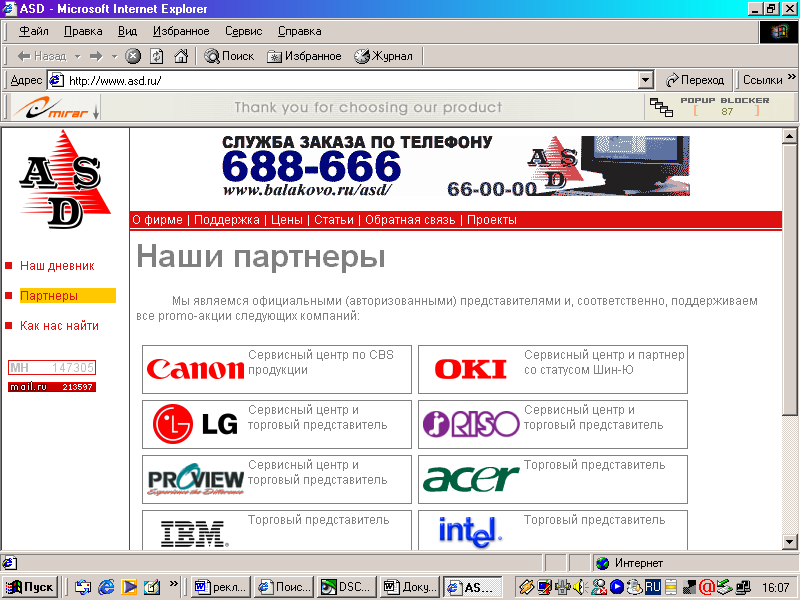The height and width of the screenshot is (600, 800).
Task: Click the intel partner logo
Action: [x=470, y=533]
